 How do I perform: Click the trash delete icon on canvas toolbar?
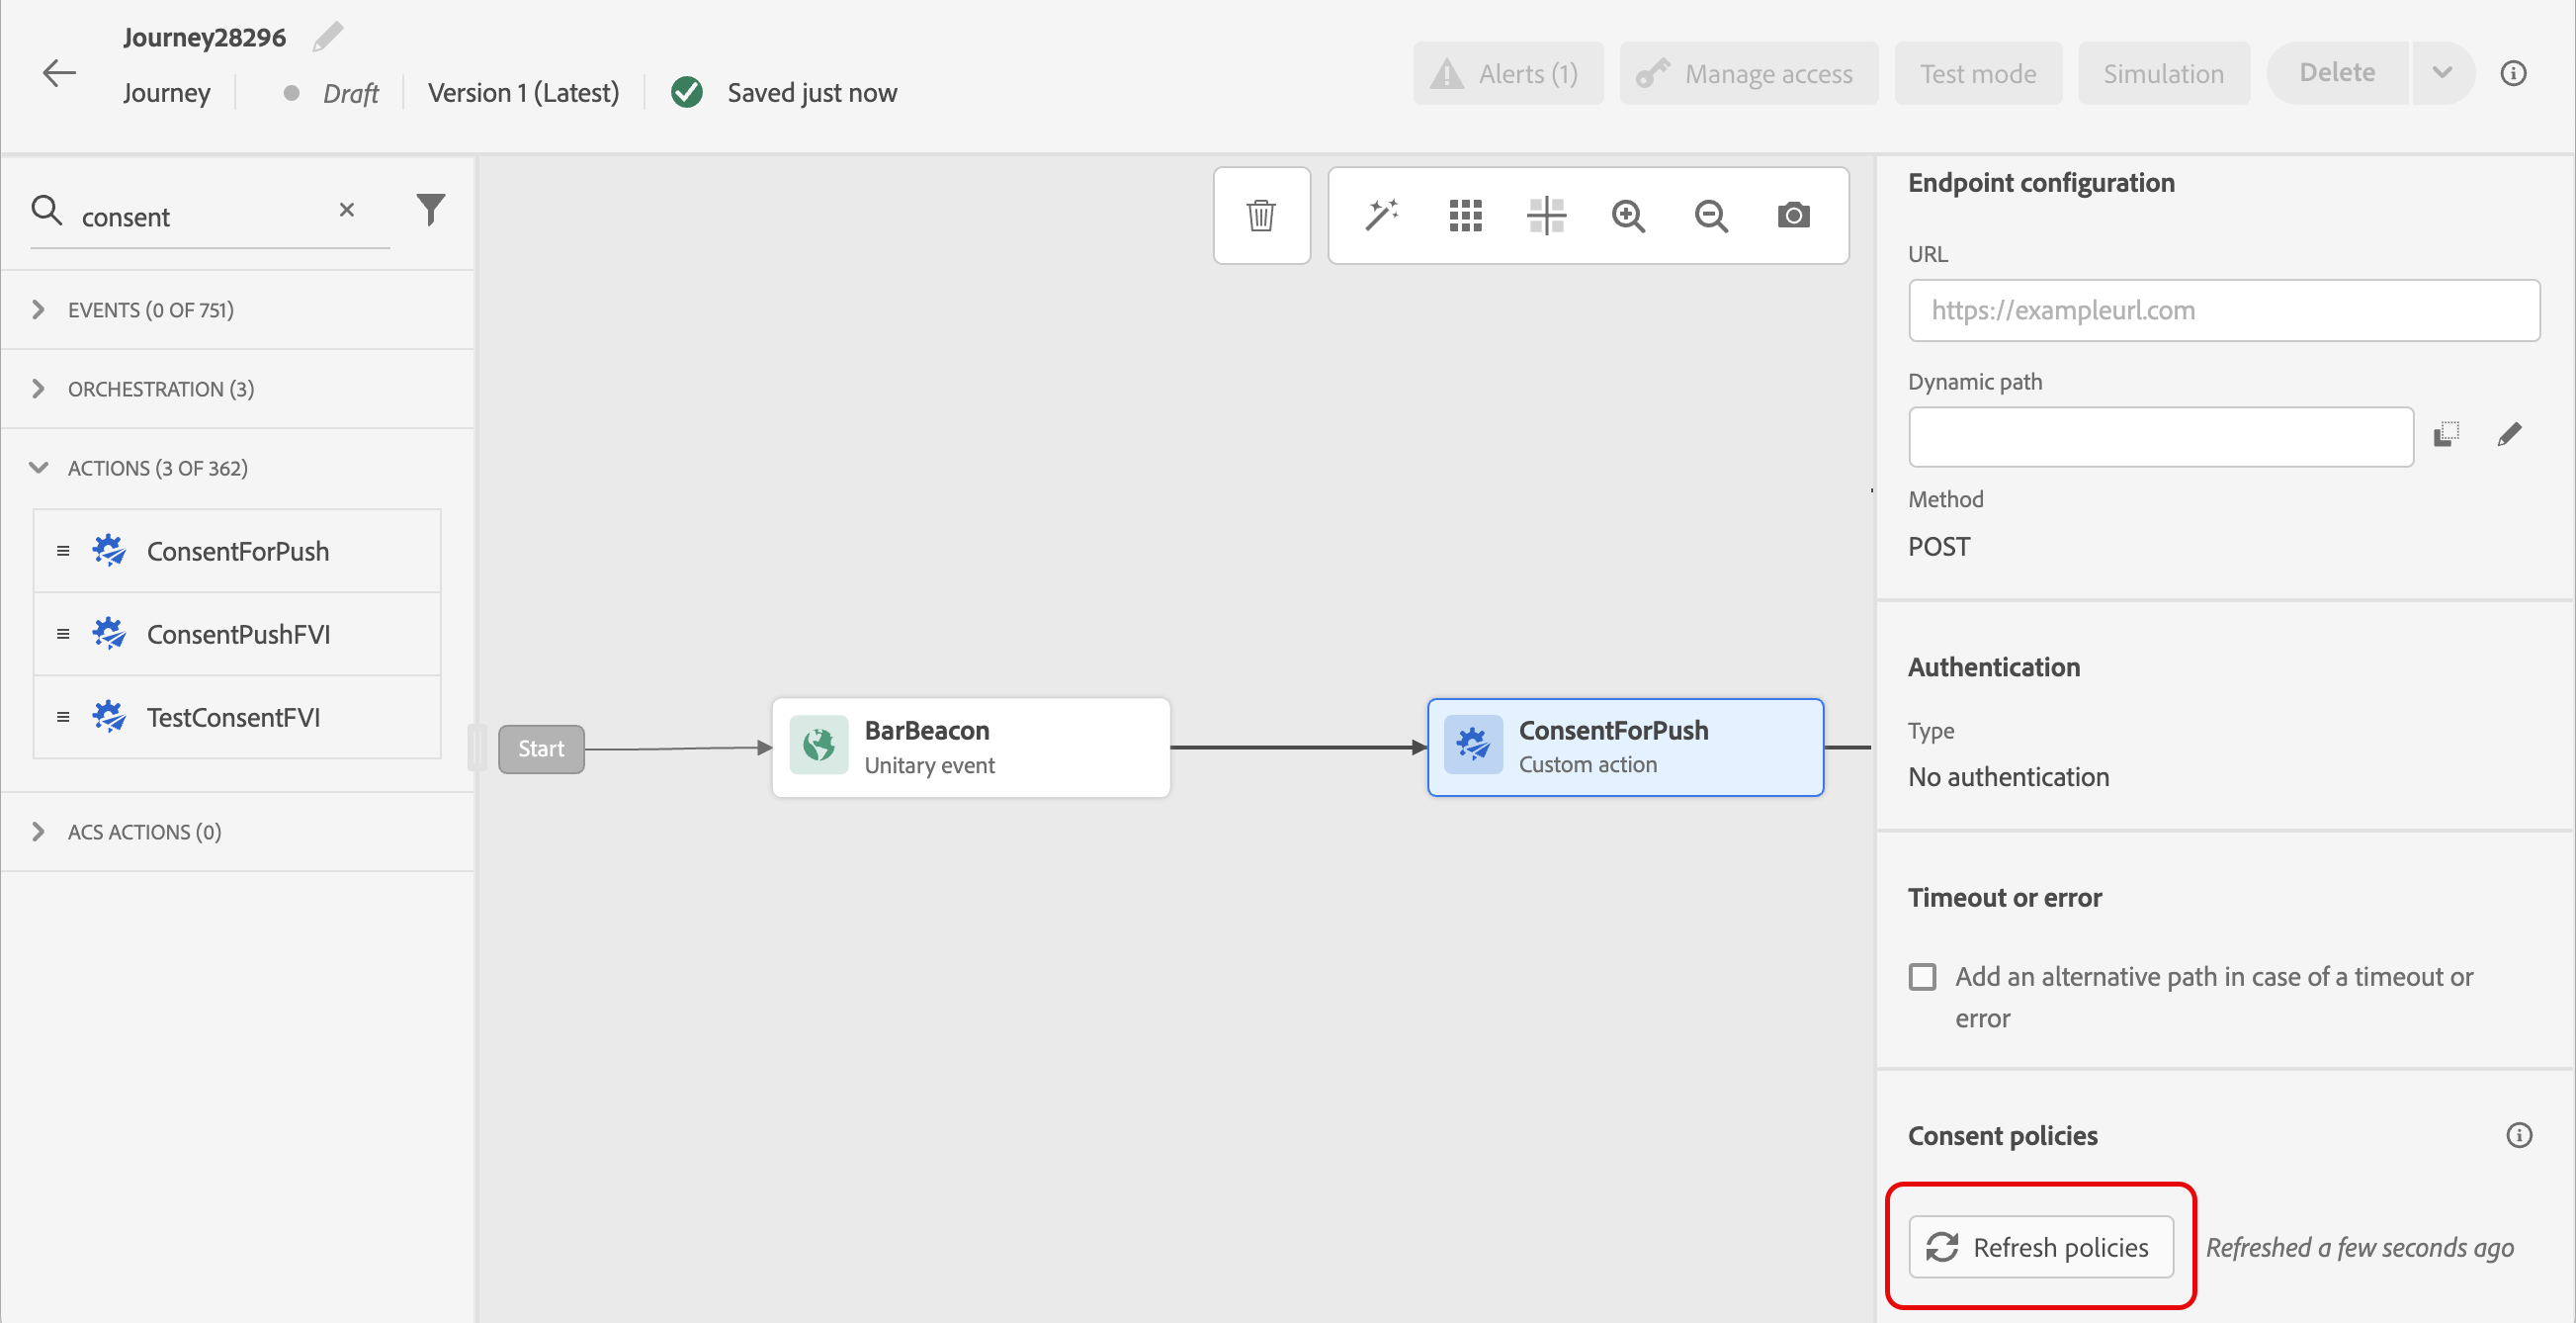point(1261,215)
